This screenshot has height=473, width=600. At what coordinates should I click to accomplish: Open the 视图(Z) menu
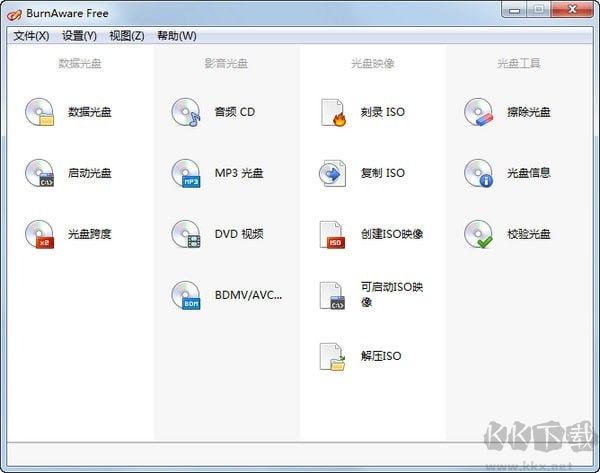click(127, 36)
